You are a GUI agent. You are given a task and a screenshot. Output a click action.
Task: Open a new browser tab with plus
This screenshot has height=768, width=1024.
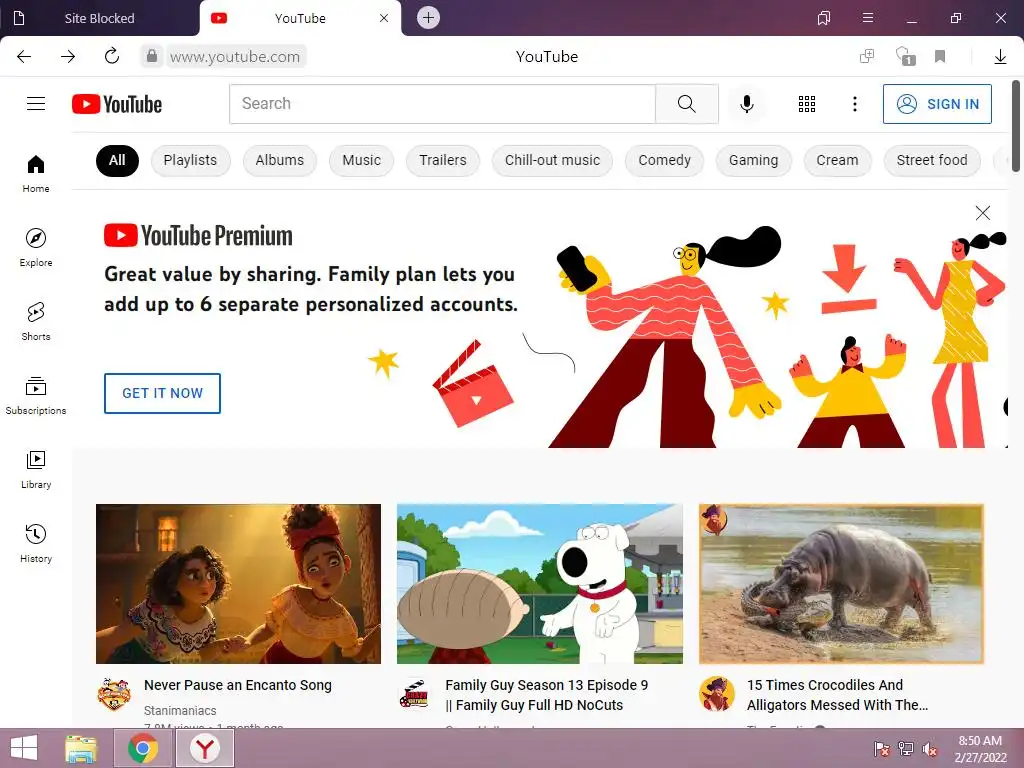tap(428, 18)
